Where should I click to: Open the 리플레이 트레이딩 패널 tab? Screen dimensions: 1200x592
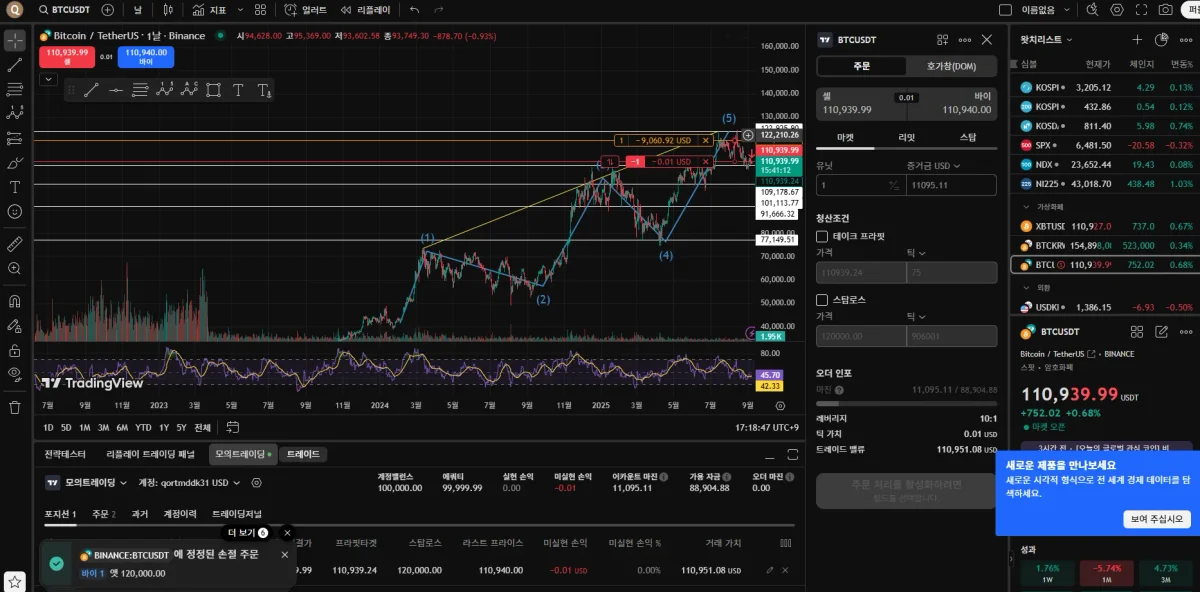click(150, 454)
